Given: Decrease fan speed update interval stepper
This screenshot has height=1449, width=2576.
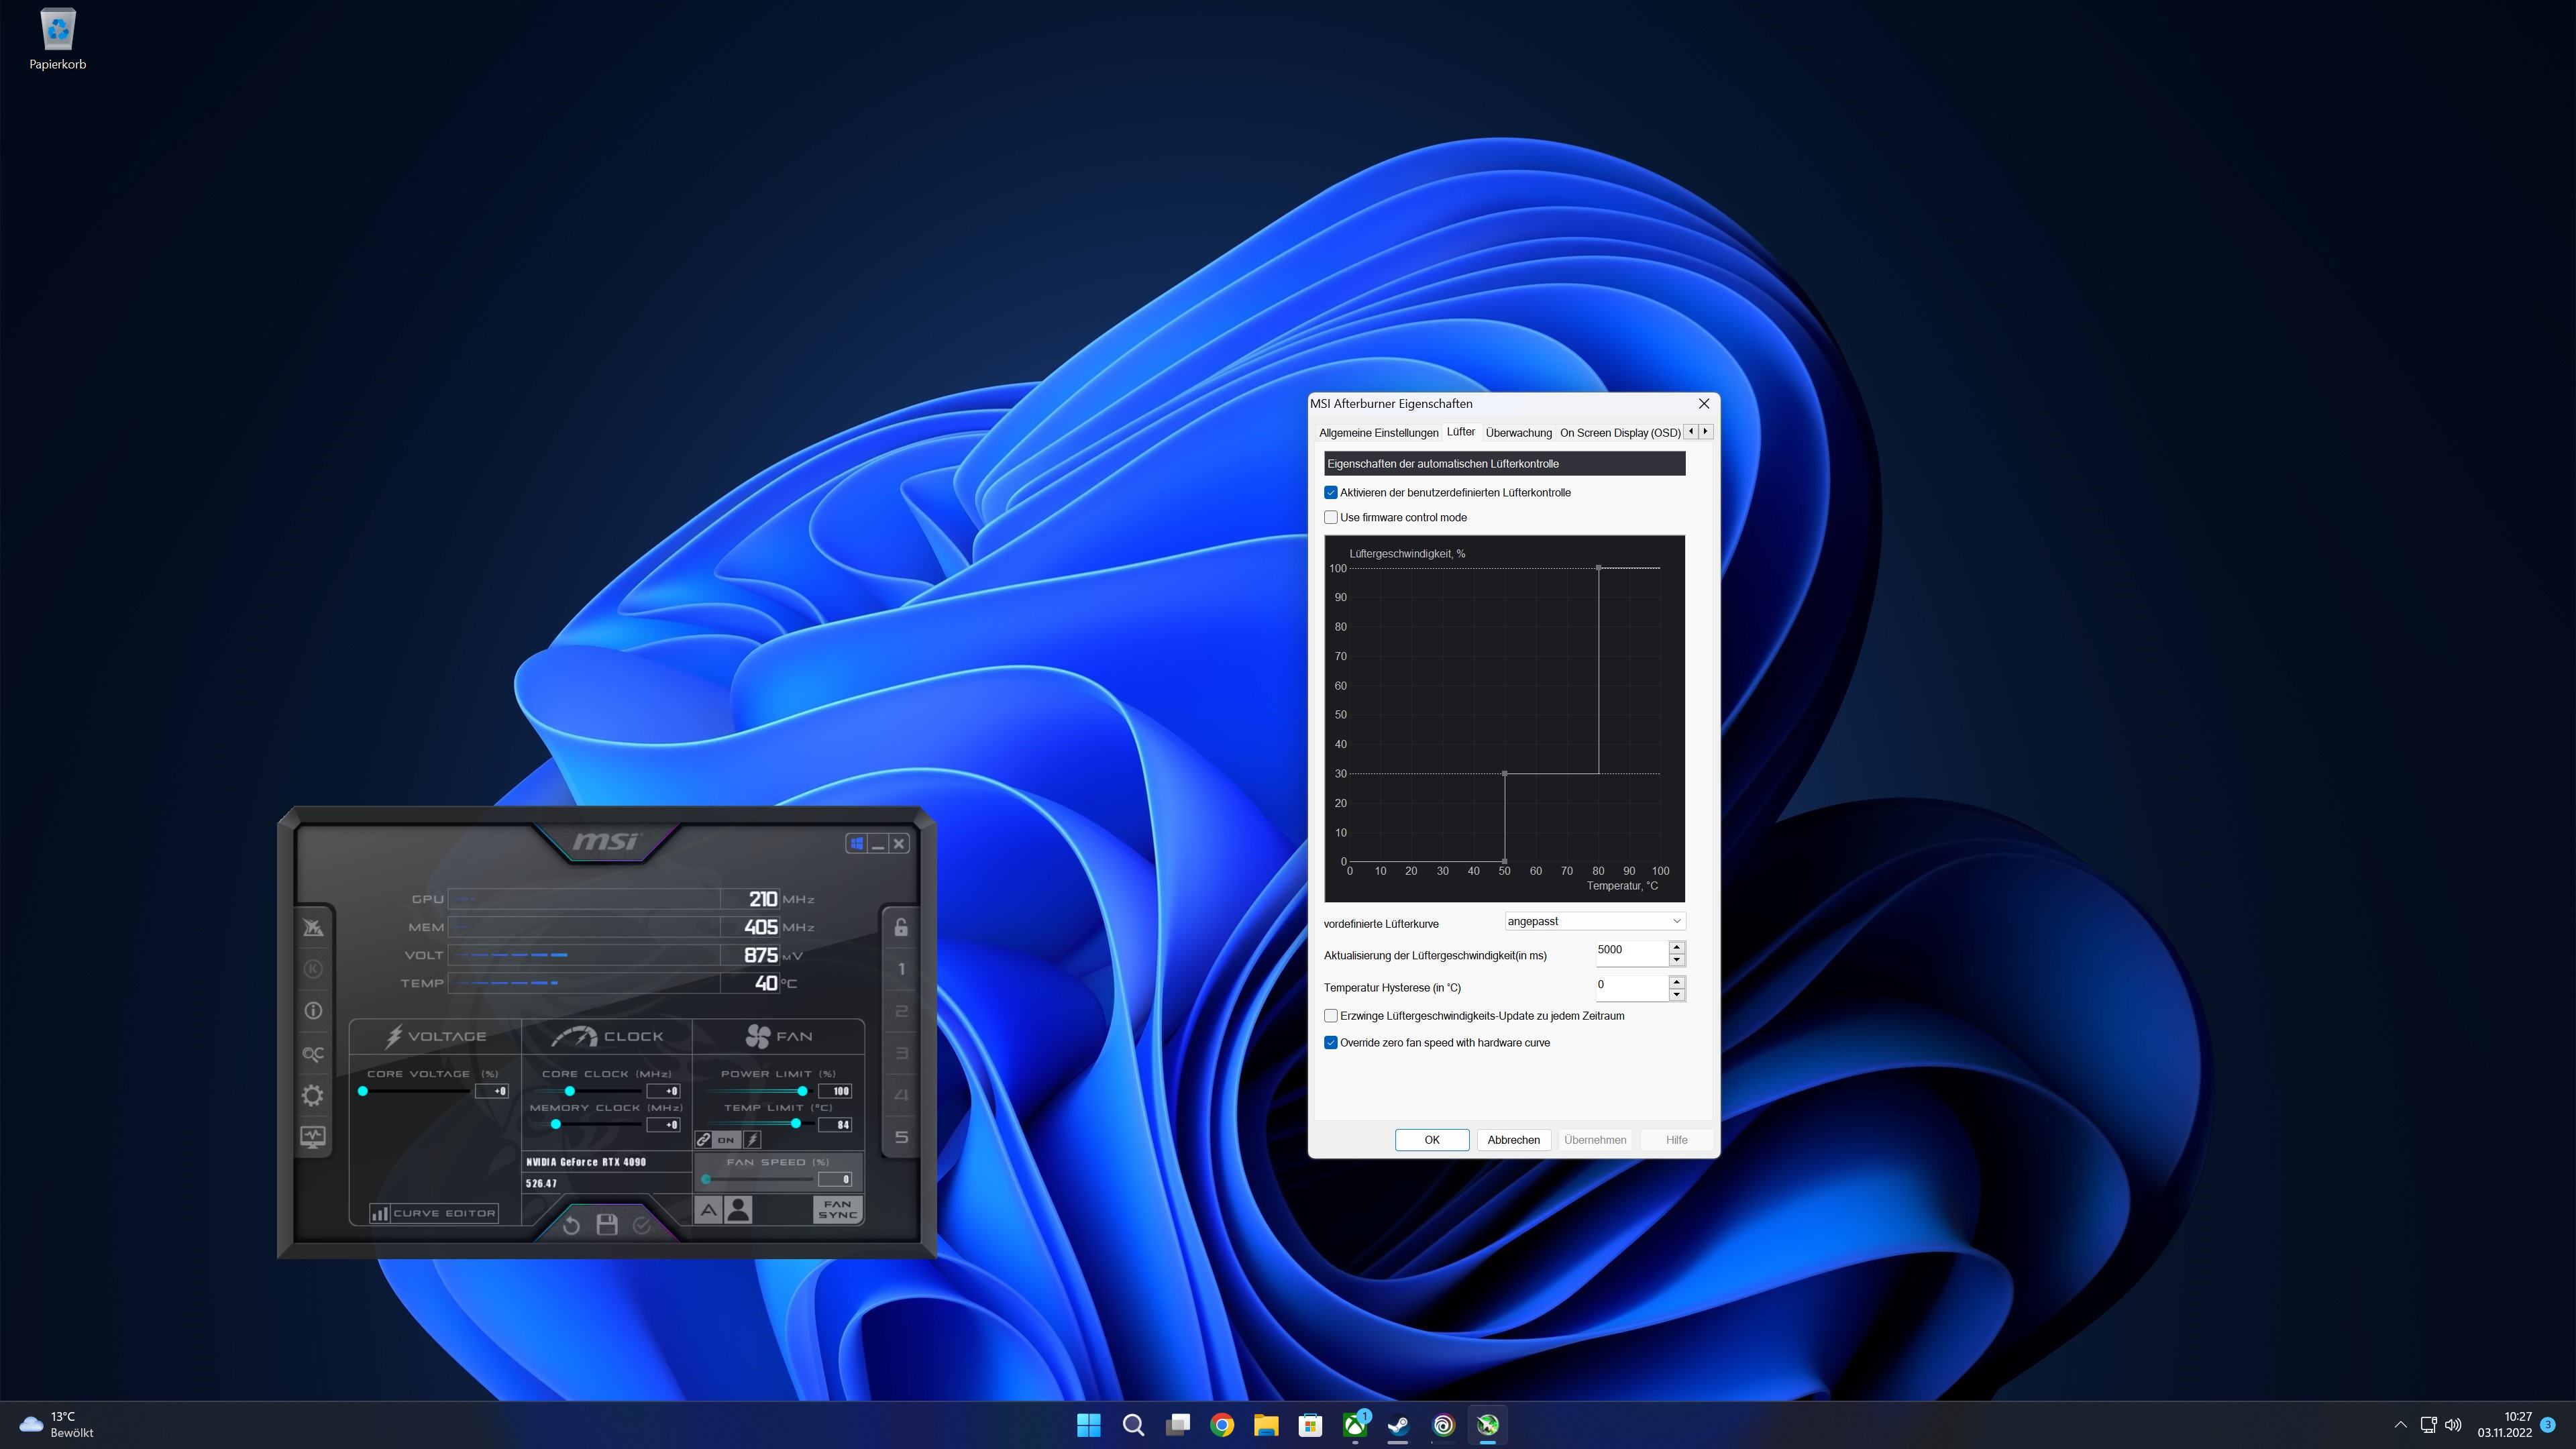Looking at the screenshot, I should click(1677, 960).
